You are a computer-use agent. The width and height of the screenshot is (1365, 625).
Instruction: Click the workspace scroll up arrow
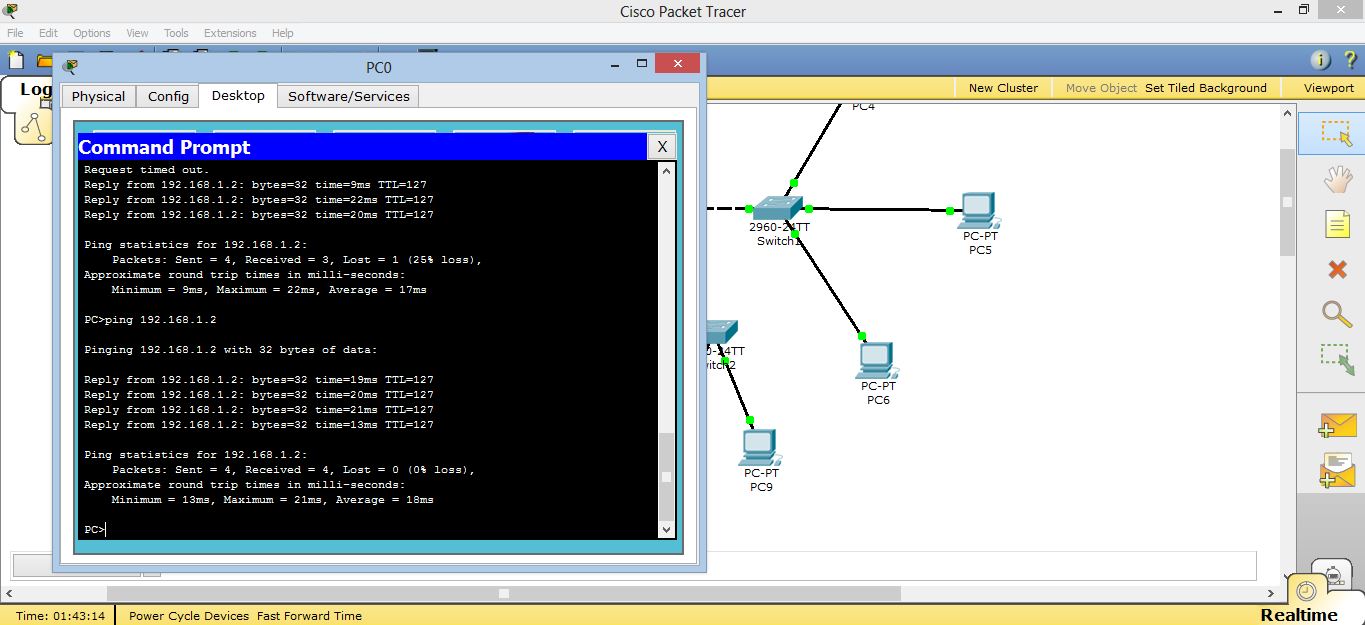[x=1288, y=113]
